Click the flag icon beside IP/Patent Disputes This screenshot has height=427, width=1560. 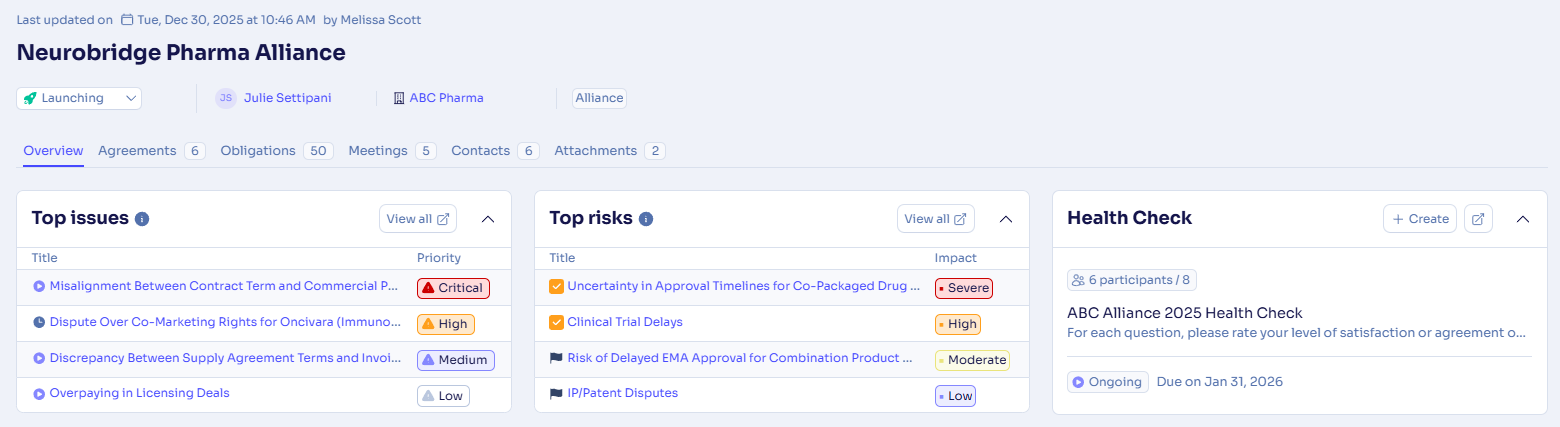[556, 394]
